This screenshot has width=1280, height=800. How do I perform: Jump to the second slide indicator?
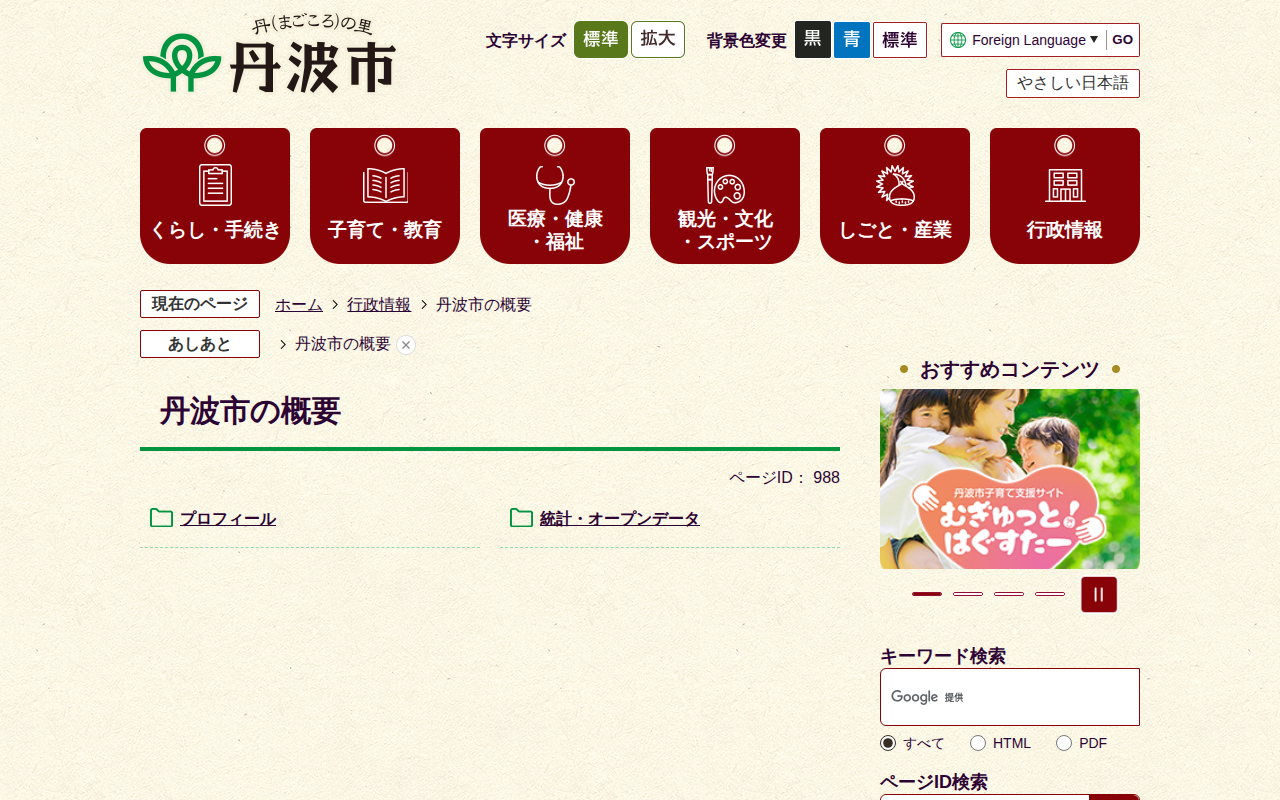968,594
